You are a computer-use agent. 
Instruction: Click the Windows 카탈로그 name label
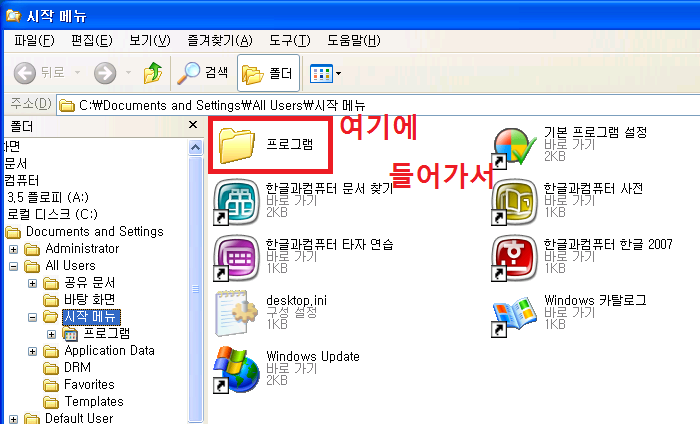(x=595, y=300)
